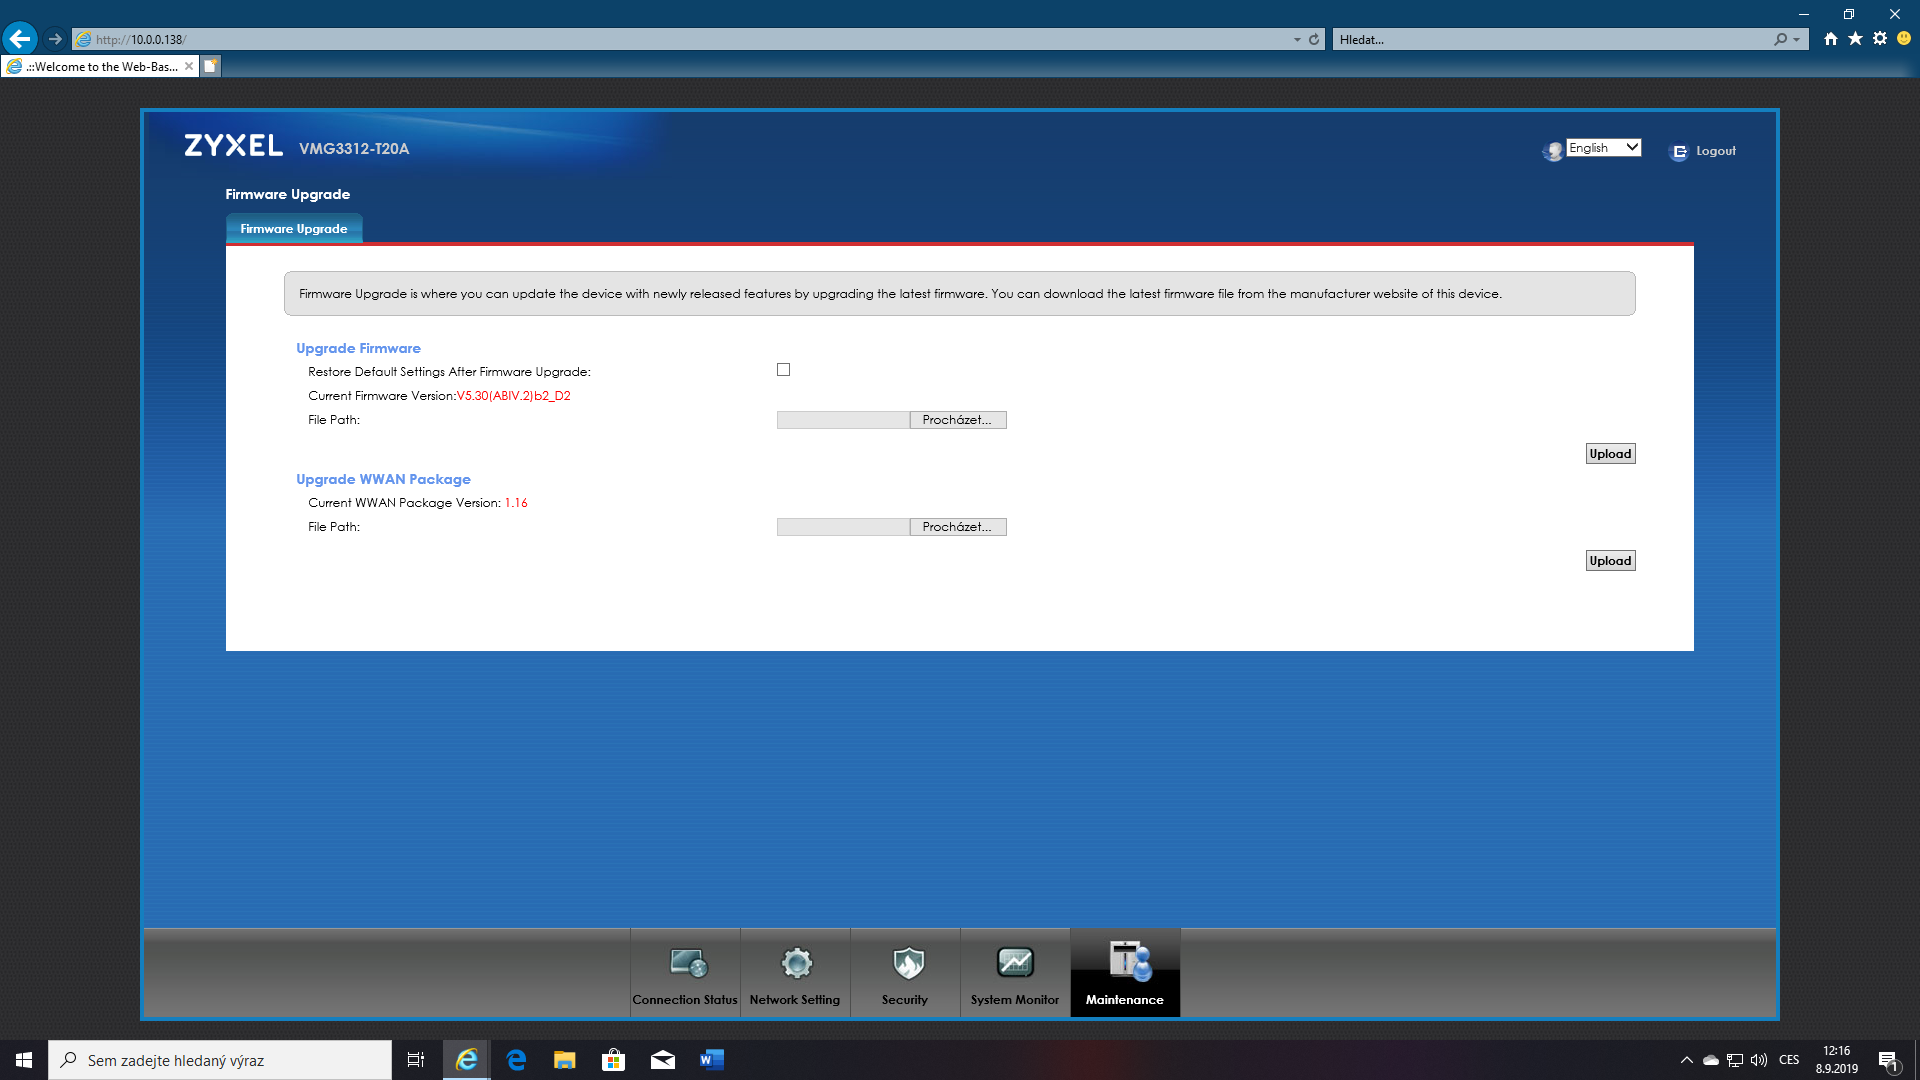
Task: Open Microsoft Word from the taskbar
Action: 711,1060
